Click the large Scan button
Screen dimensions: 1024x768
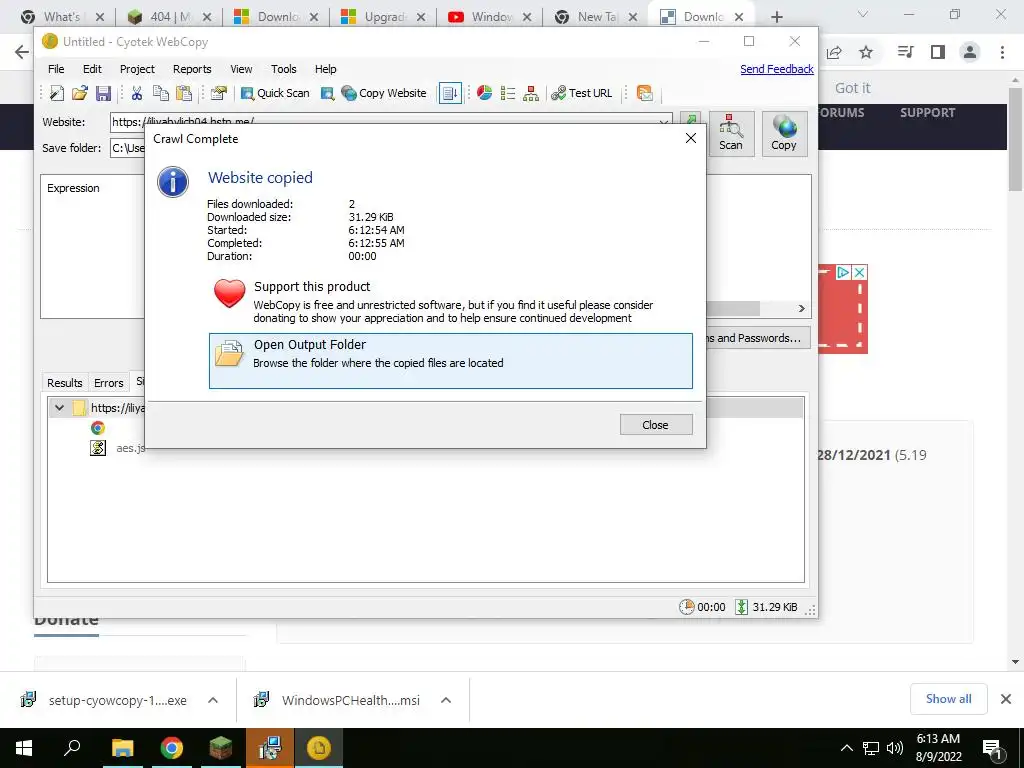[731, 134]
